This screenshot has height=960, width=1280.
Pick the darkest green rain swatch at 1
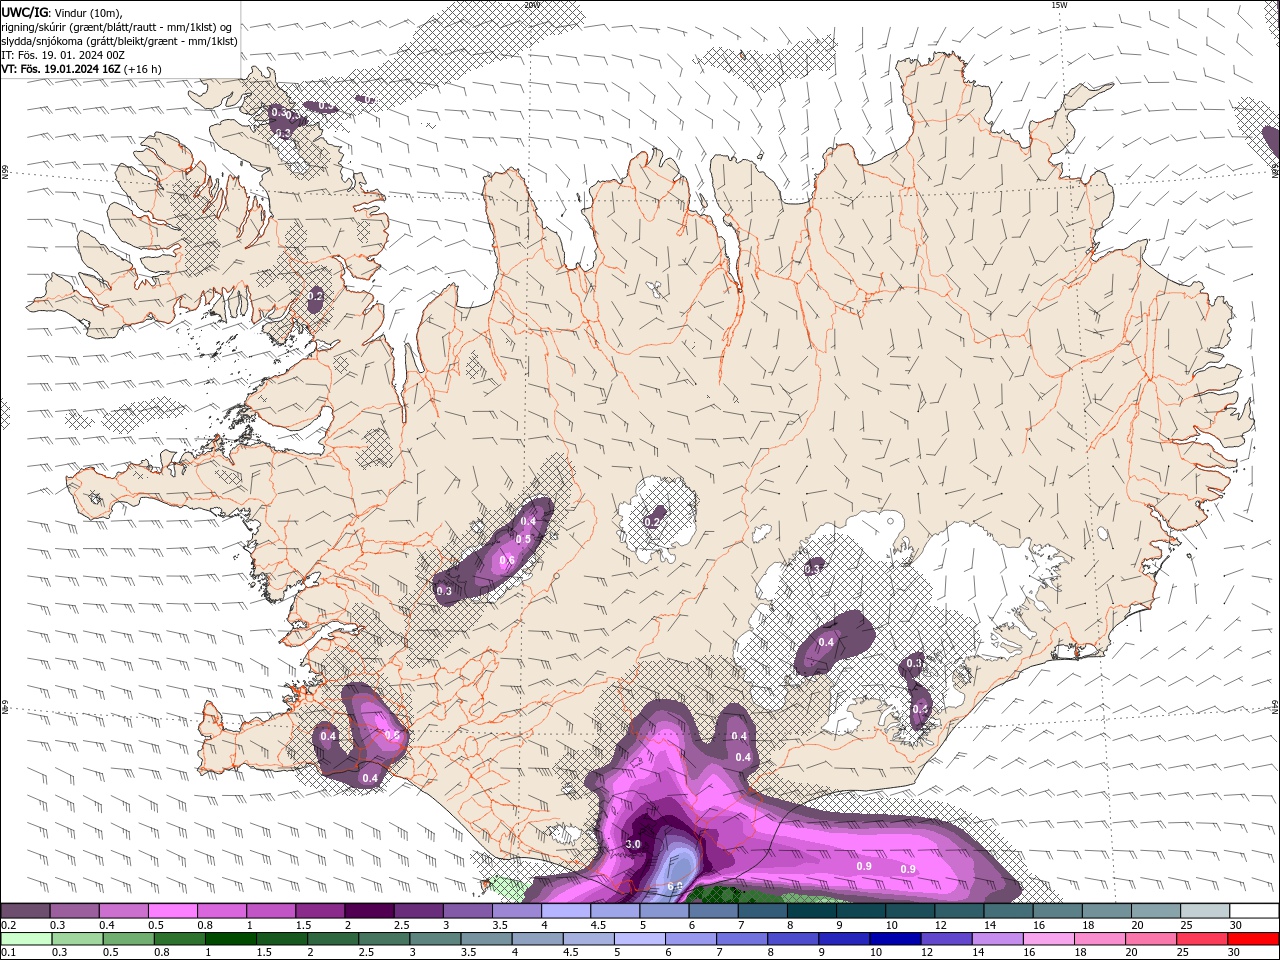click(231, 939)
